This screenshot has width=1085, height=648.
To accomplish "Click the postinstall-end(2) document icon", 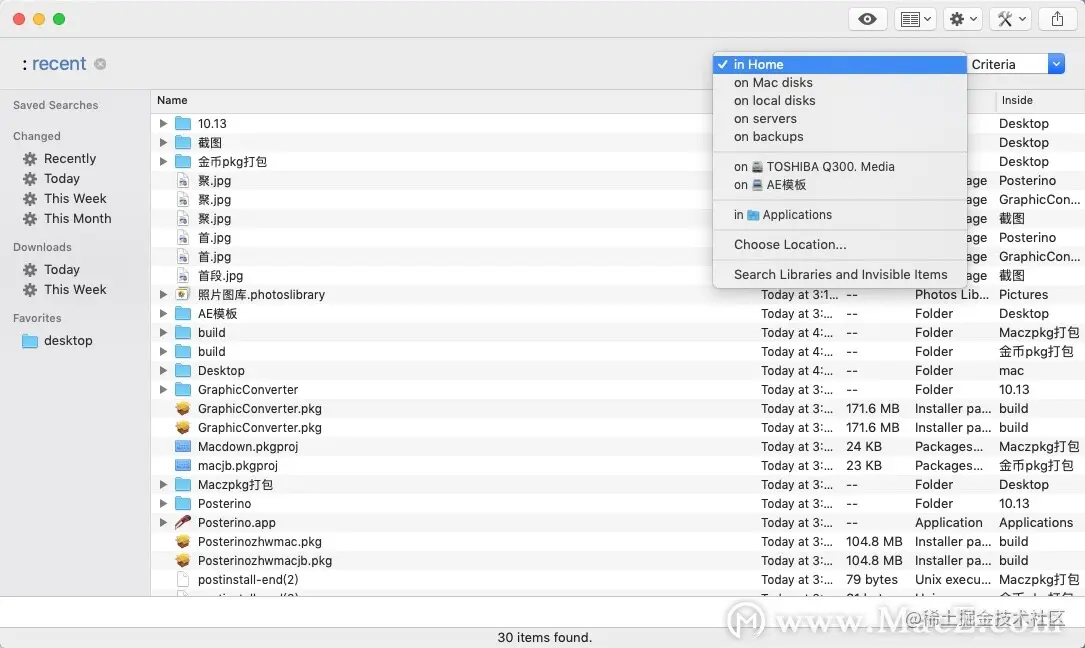I will [183, 579].
